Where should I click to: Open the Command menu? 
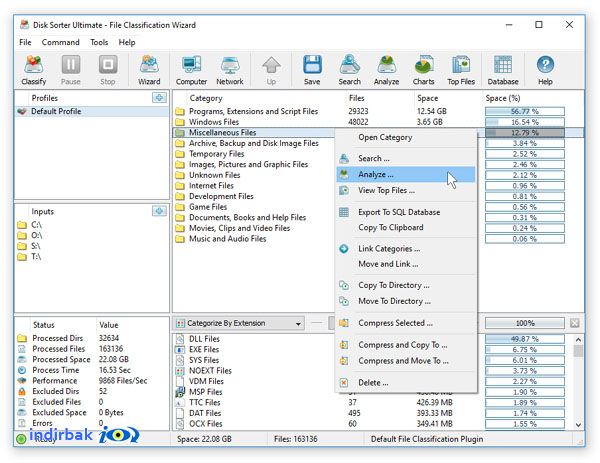coord(60,42)
